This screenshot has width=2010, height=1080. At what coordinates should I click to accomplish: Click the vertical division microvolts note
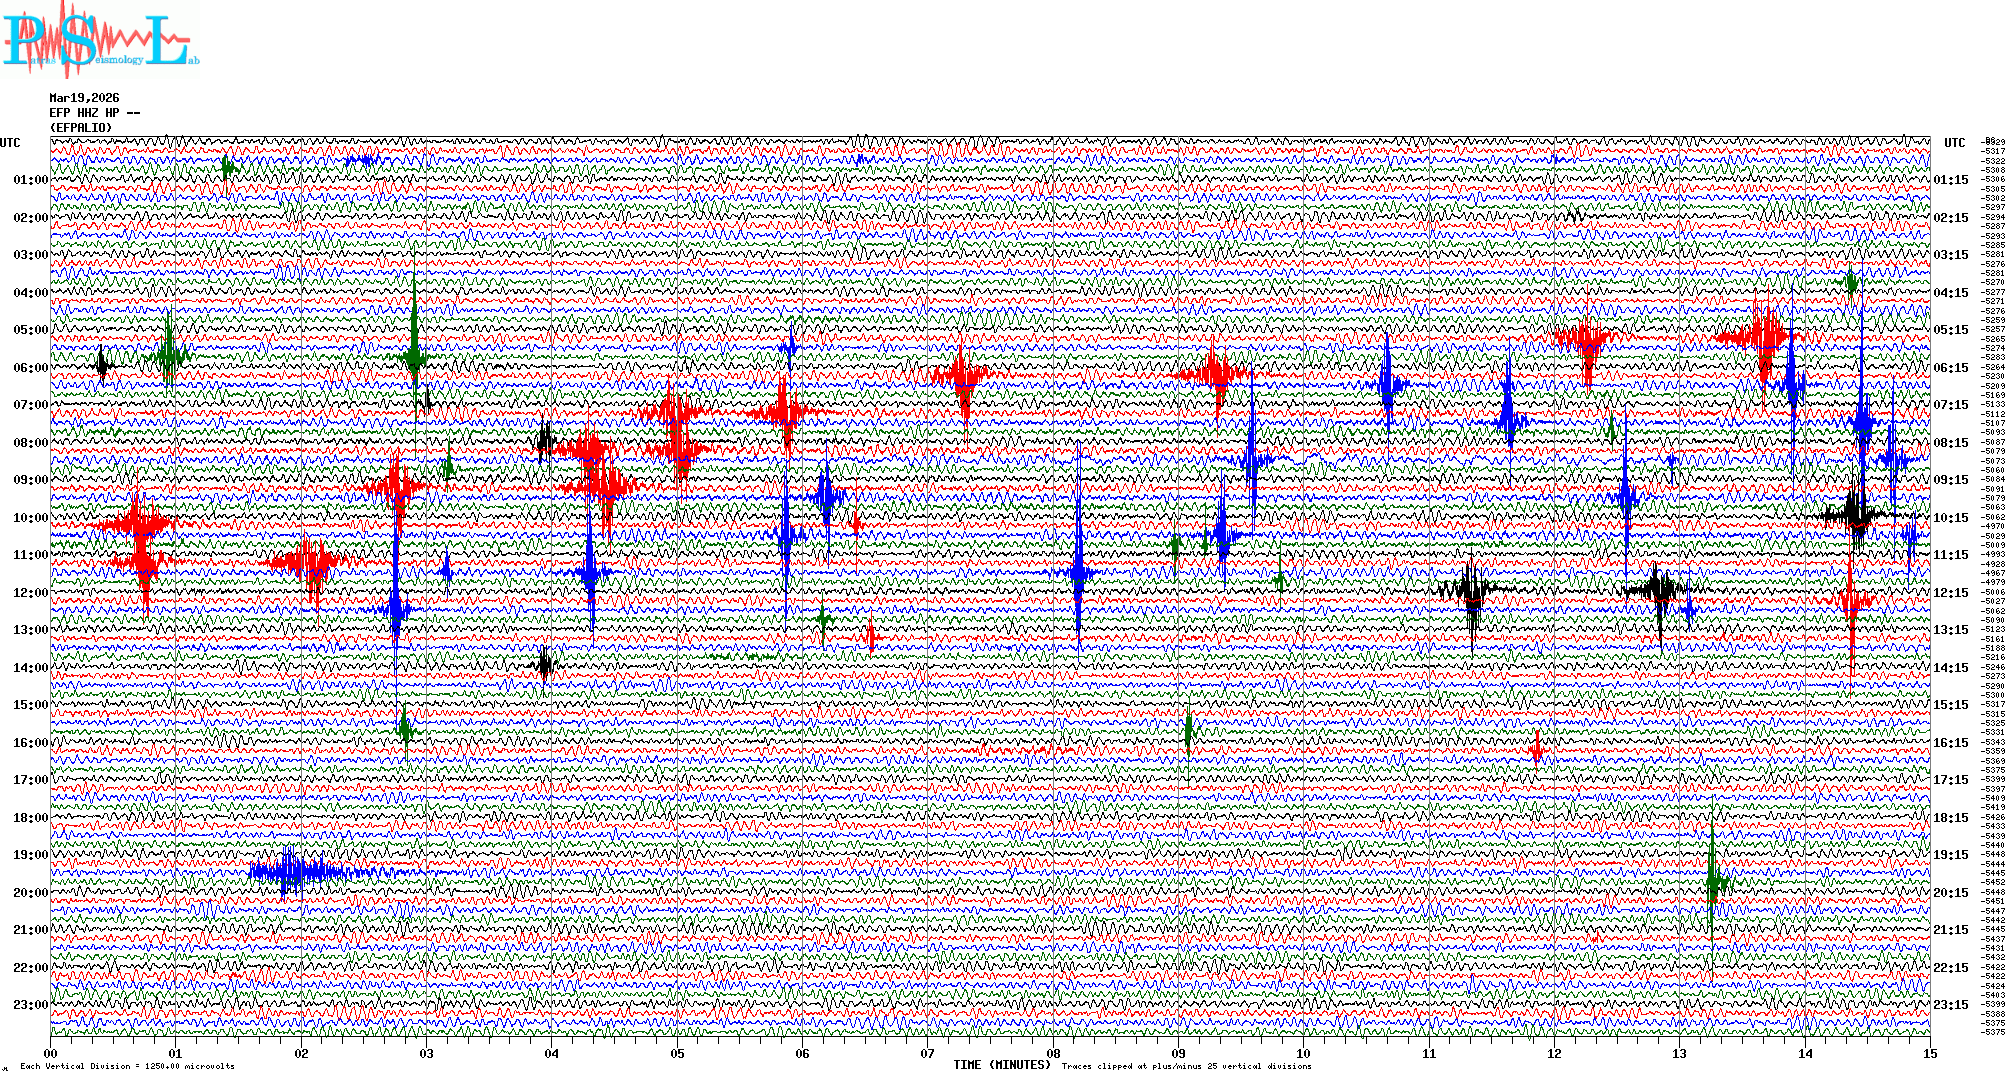click(127, 1066)
